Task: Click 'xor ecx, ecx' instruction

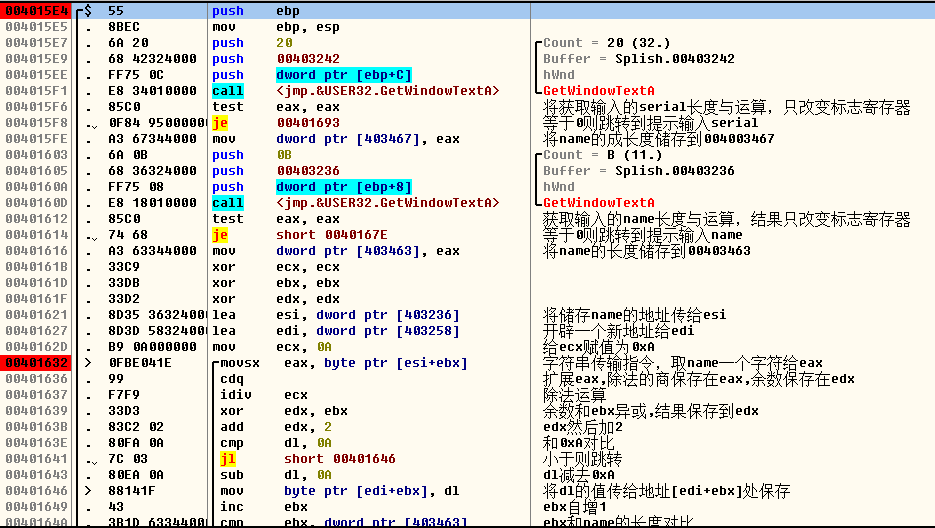Action: coord(275,267)
